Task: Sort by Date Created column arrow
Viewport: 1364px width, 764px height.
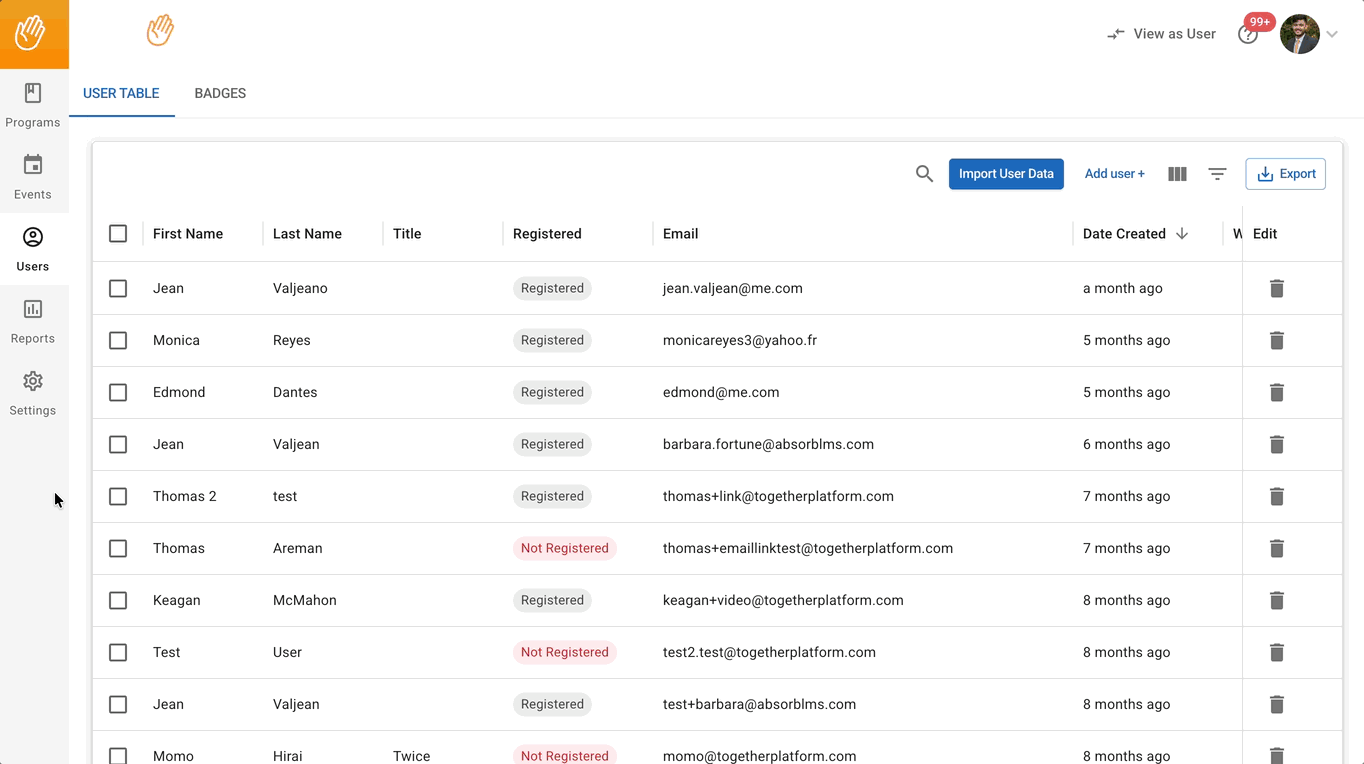Action: click(x=1182, y=234)
